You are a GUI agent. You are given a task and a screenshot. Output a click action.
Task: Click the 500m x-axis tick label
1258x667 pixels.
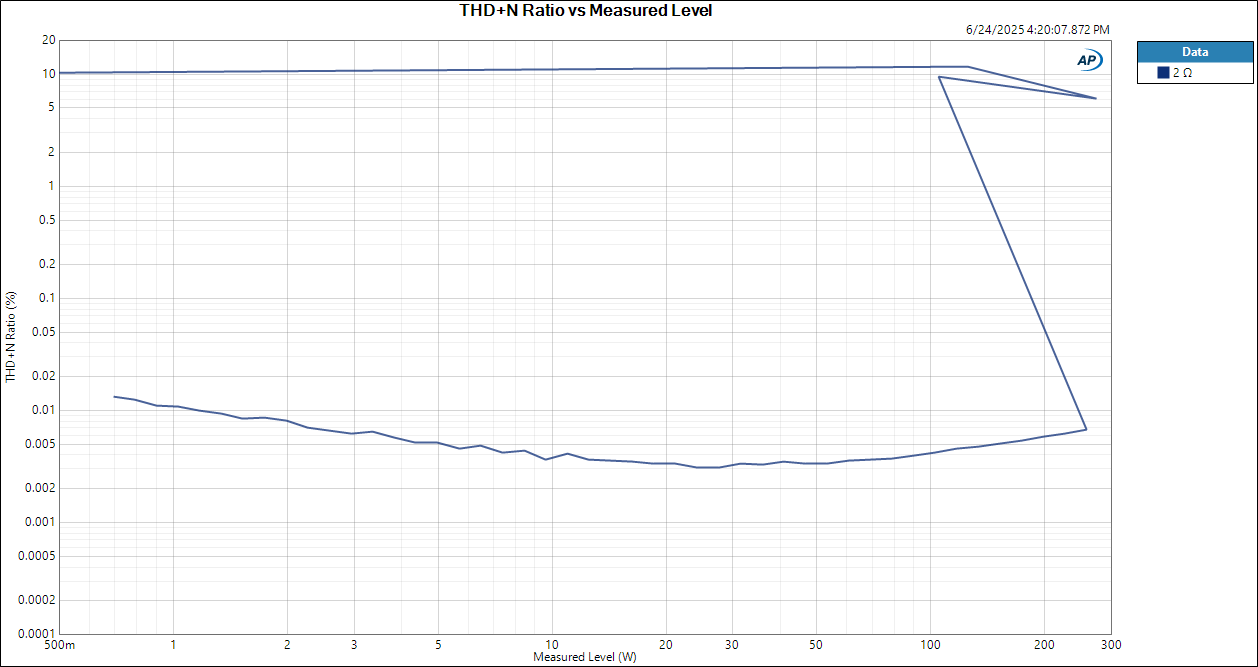(60, 644)
